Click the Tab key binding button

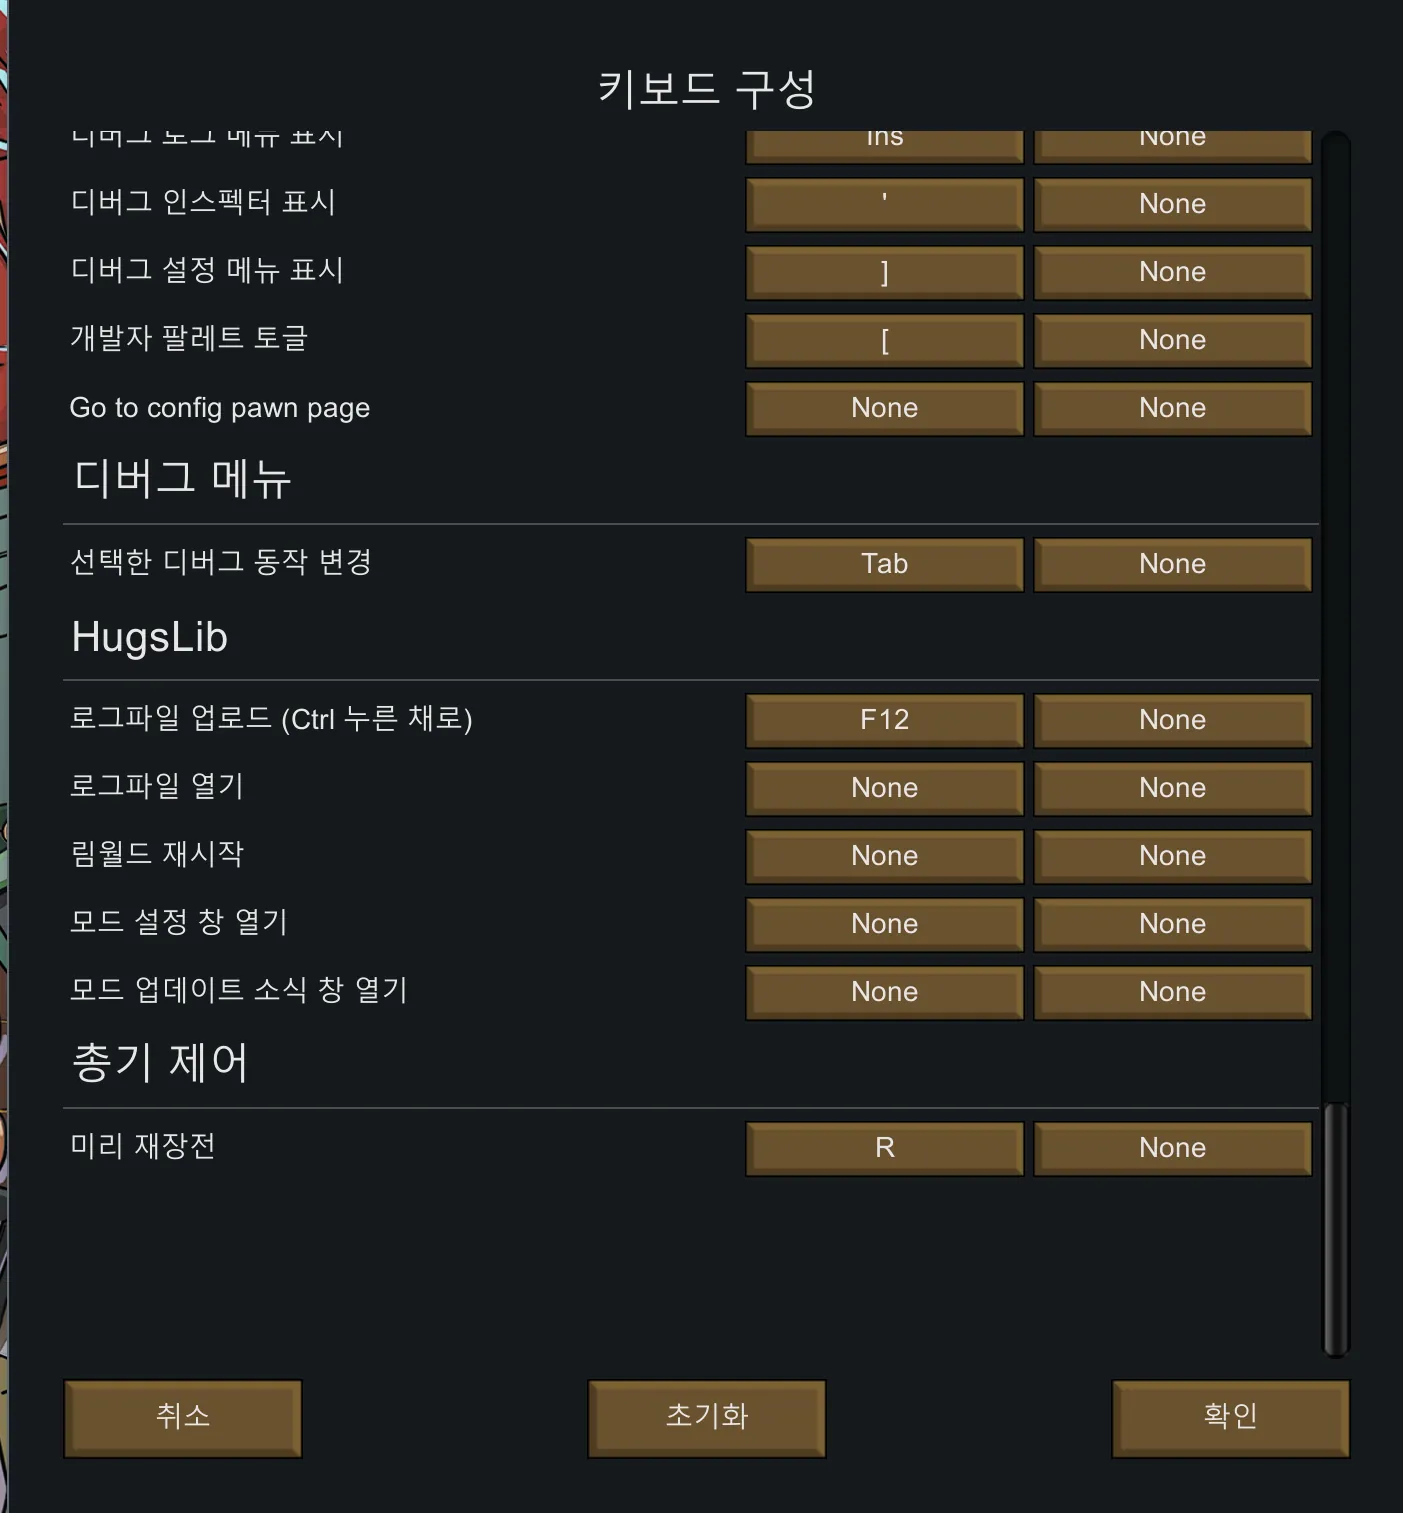884,564
